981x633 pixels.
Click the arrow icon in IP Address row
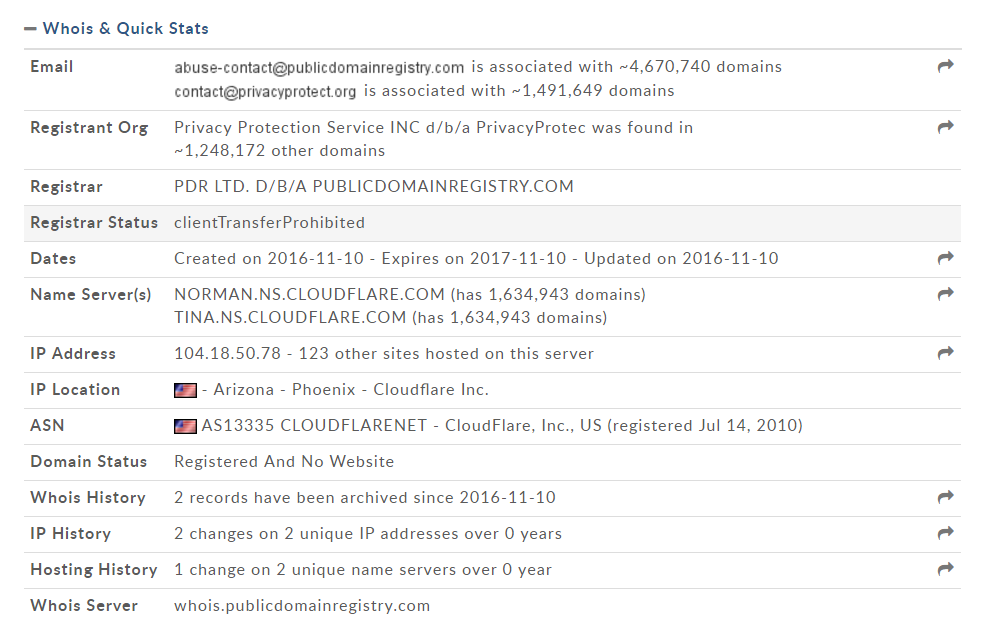click(x=945, y=354)
